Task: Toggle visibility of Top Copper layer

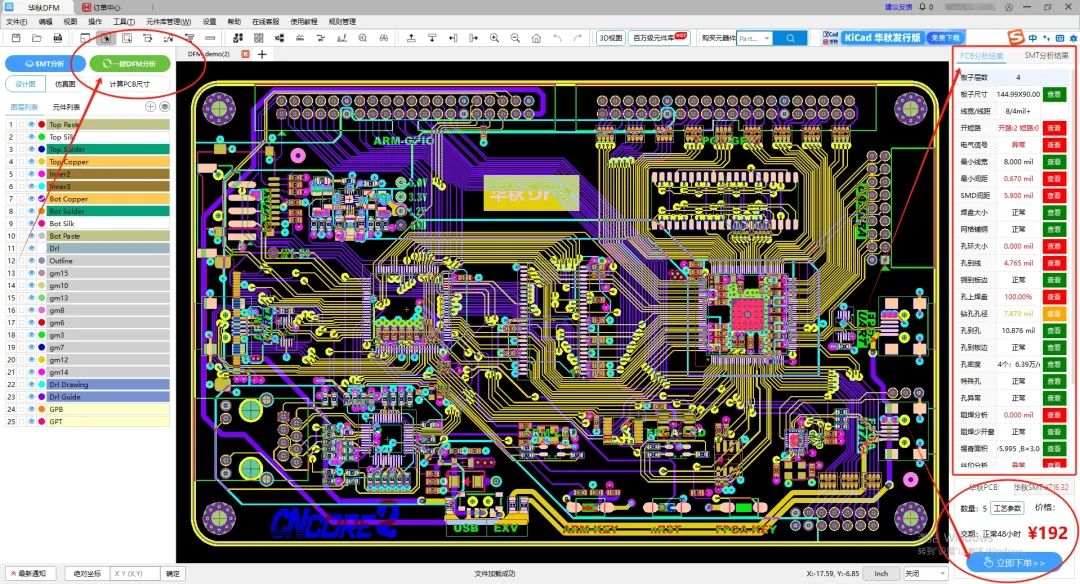Action: point(31,162)
